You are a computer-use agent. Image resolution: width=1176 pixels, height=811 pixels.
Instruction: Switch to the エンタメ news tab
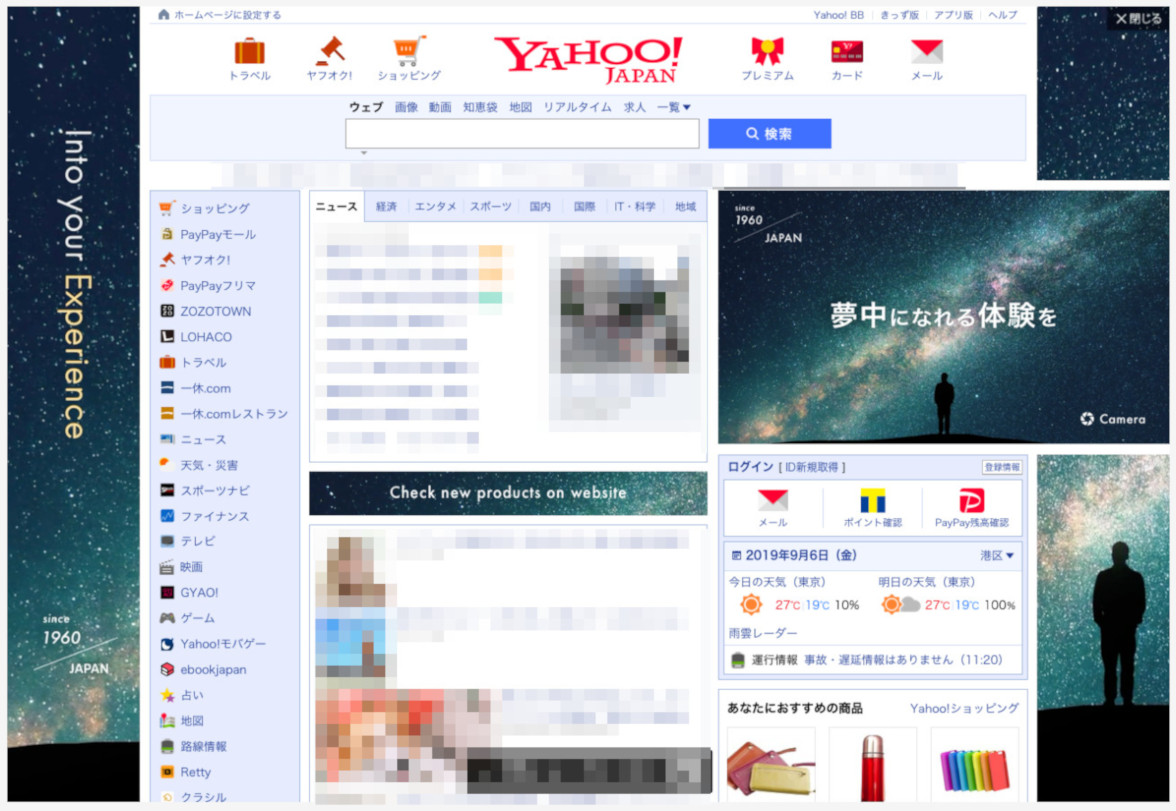435,206
